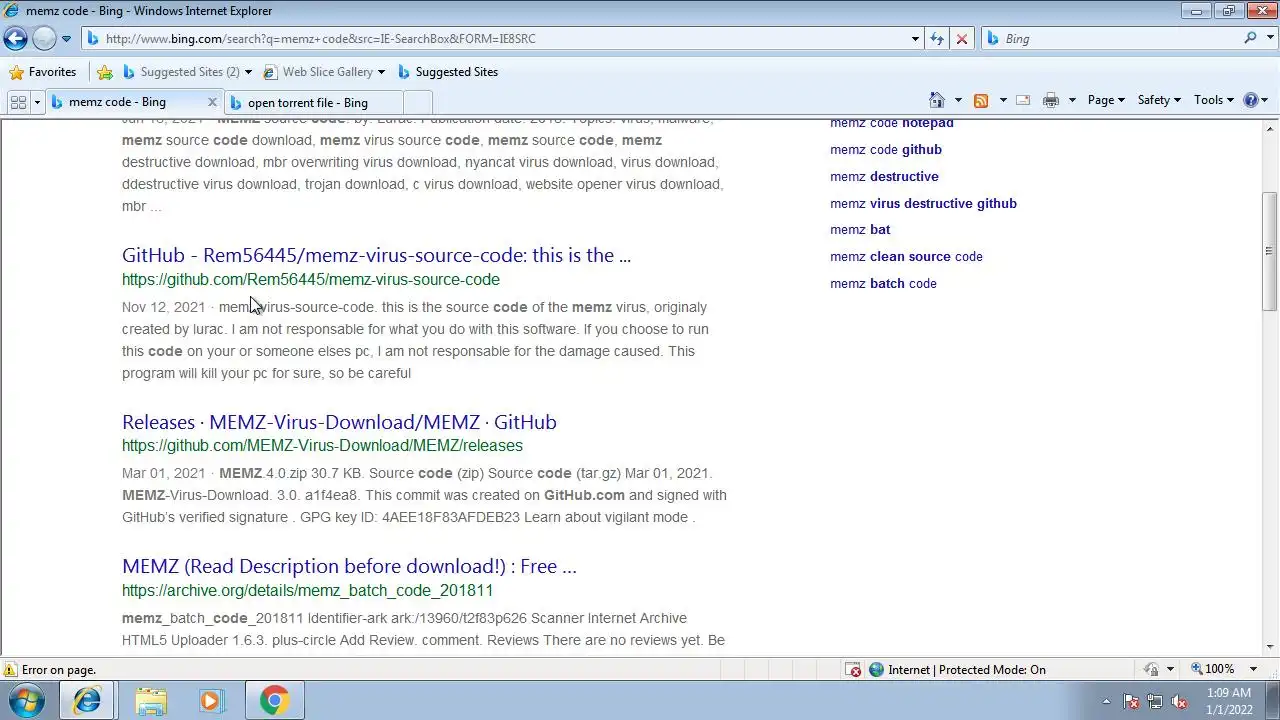Click the Home icon in command bar

[x=937, y=100]
